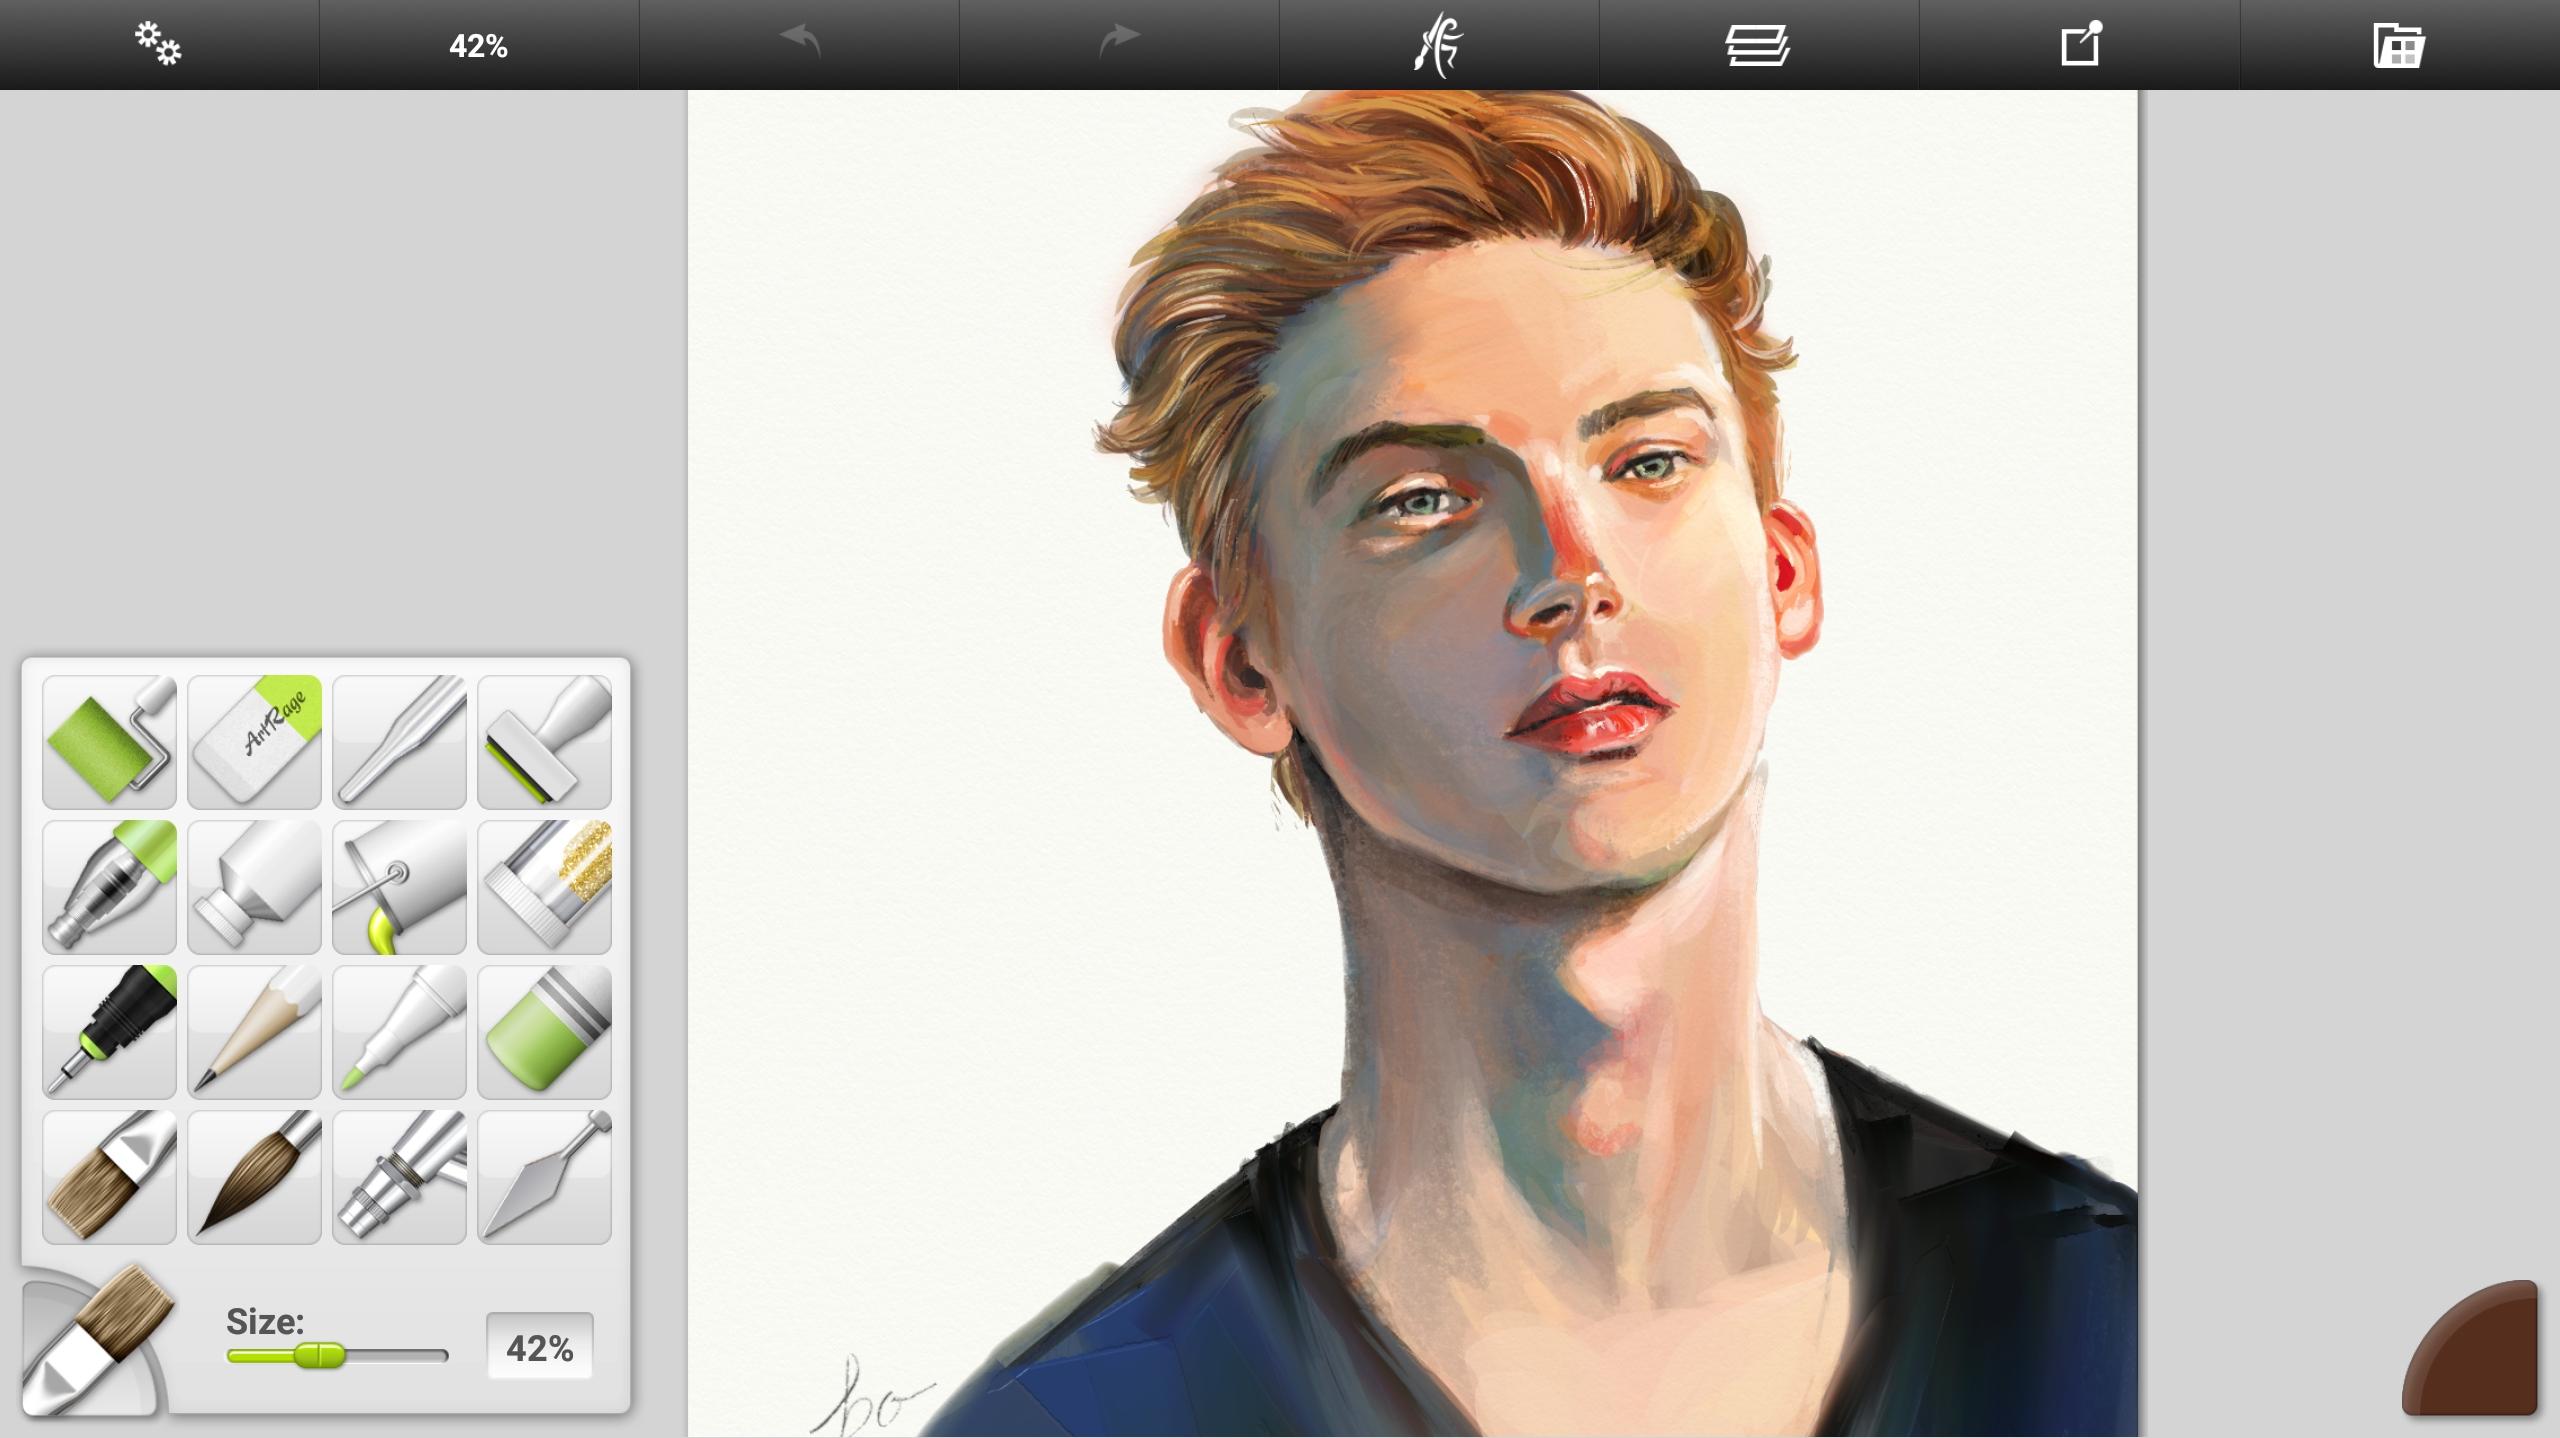The height and width of the screenshot is (1438, 2560).
Task: Pick the Pencil tool
Action: tap(254, 1032)
